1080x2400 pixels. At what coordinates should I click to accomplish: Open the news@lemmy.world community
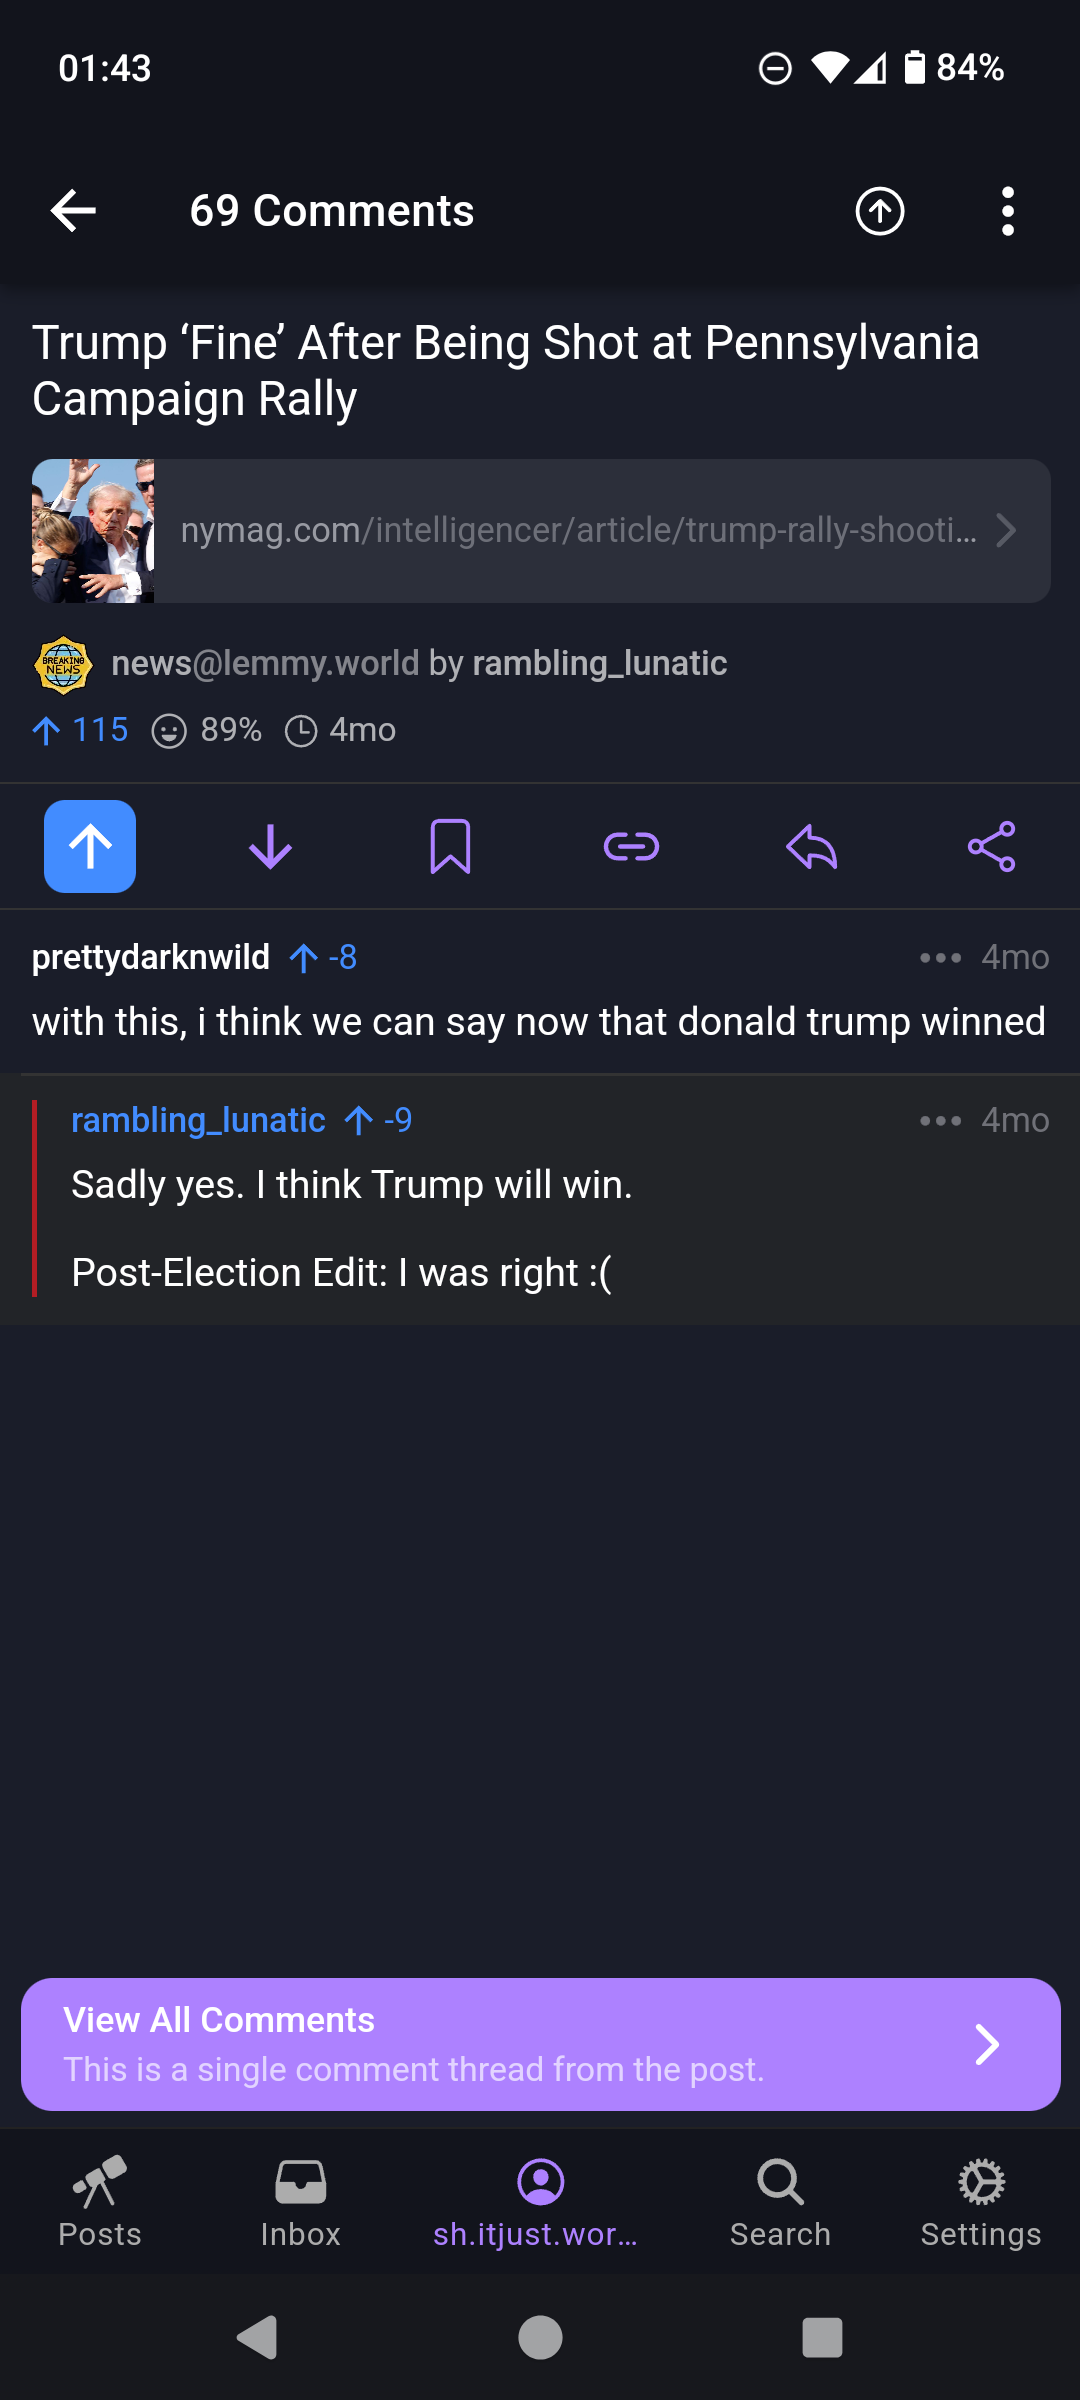coord(265,663)
